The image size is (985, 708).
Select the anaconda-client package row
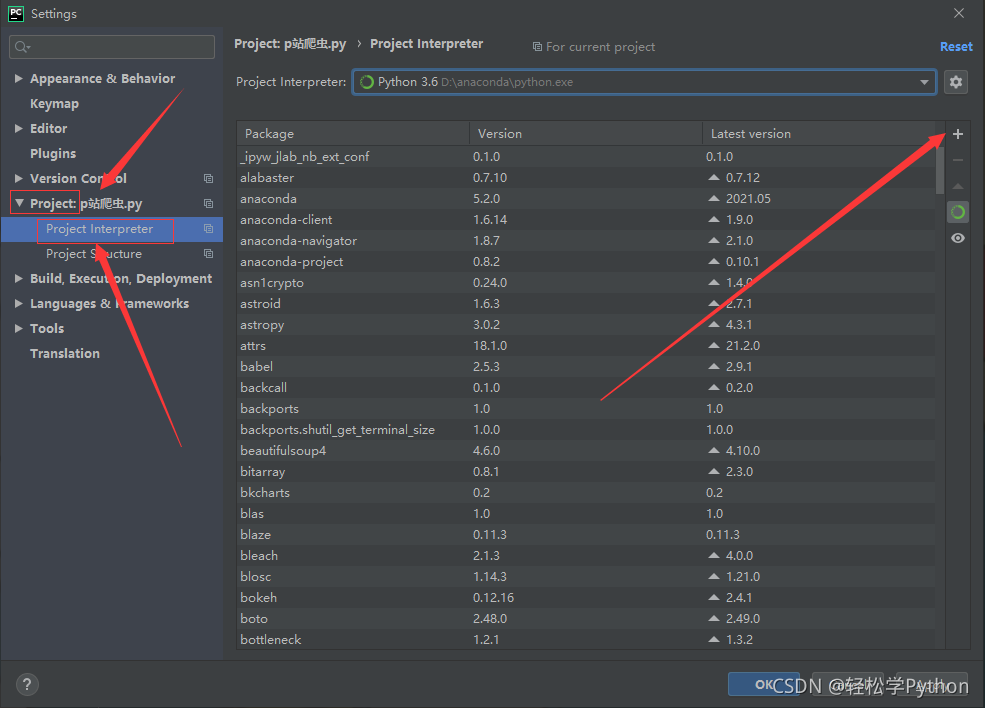point(585,220)
